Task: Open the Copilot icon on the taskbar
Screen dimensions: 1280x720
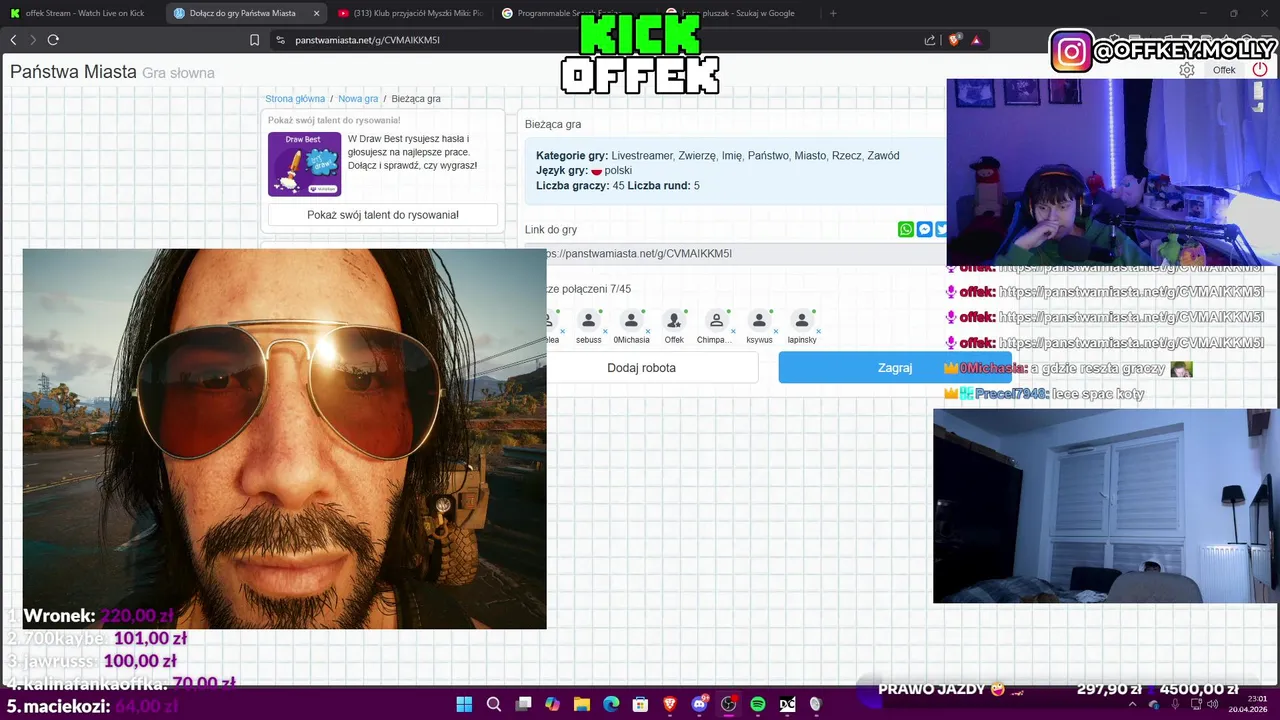Action: pyautogui.click(x=553, y=704)
